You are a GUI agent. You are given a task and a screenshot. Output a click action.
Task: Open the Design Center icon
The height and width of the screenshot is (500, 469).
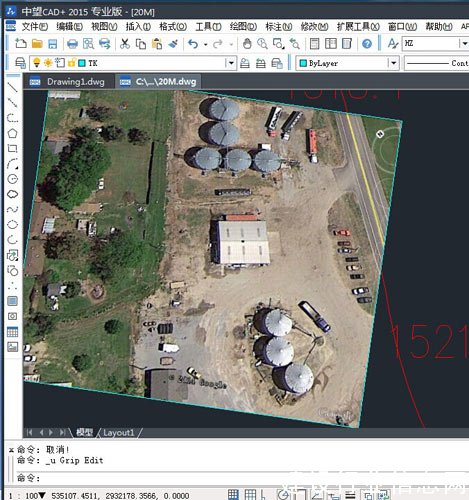[331, 44]
